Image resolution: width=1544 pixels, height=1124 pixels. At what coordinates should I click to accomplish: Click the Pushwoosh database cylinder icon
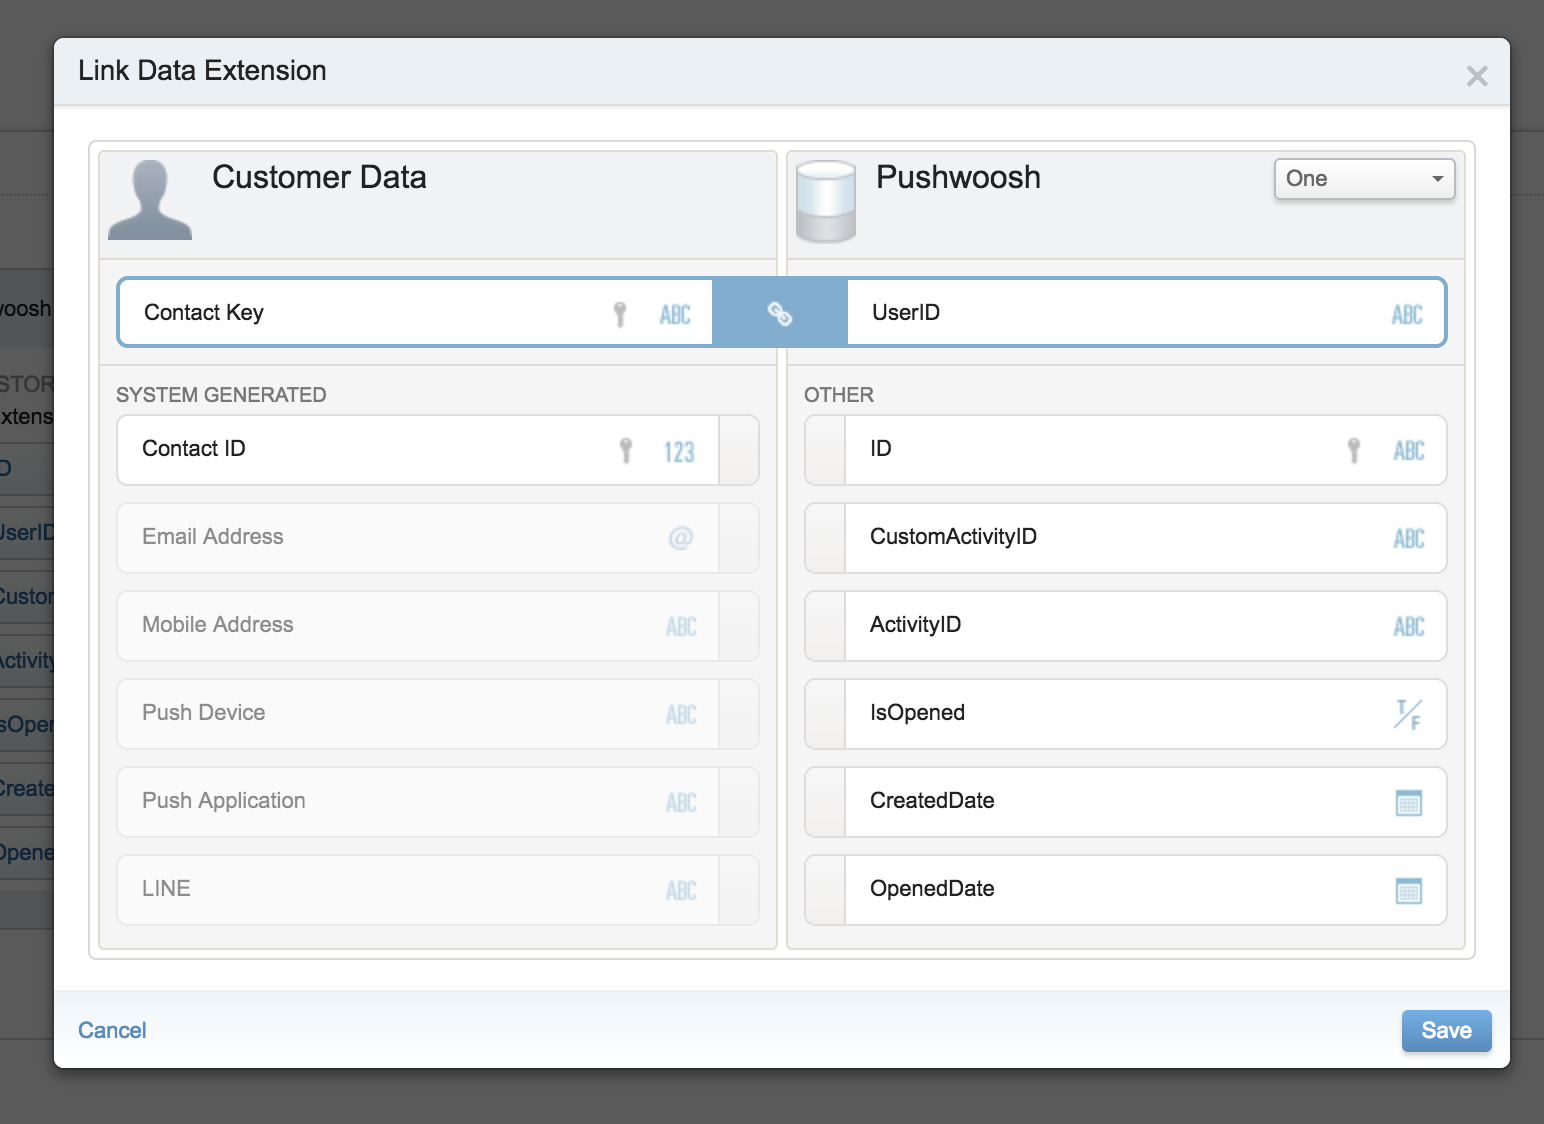pyautogui.click(x=826, y=202)
